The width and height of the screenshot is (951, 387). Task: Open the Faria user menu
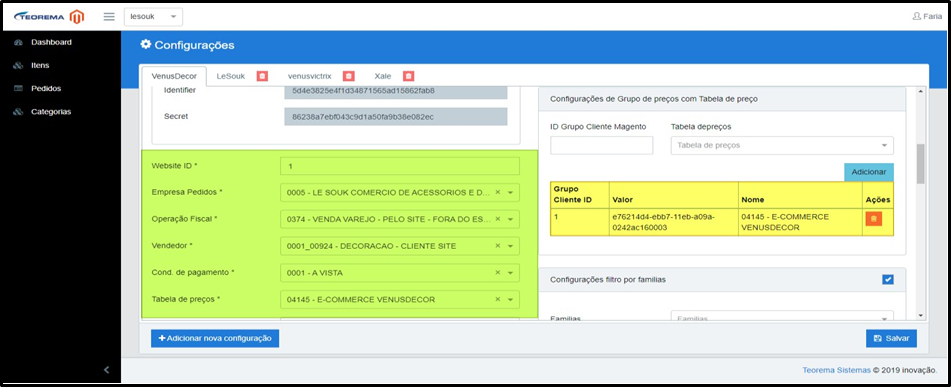[x=927, y=16]
